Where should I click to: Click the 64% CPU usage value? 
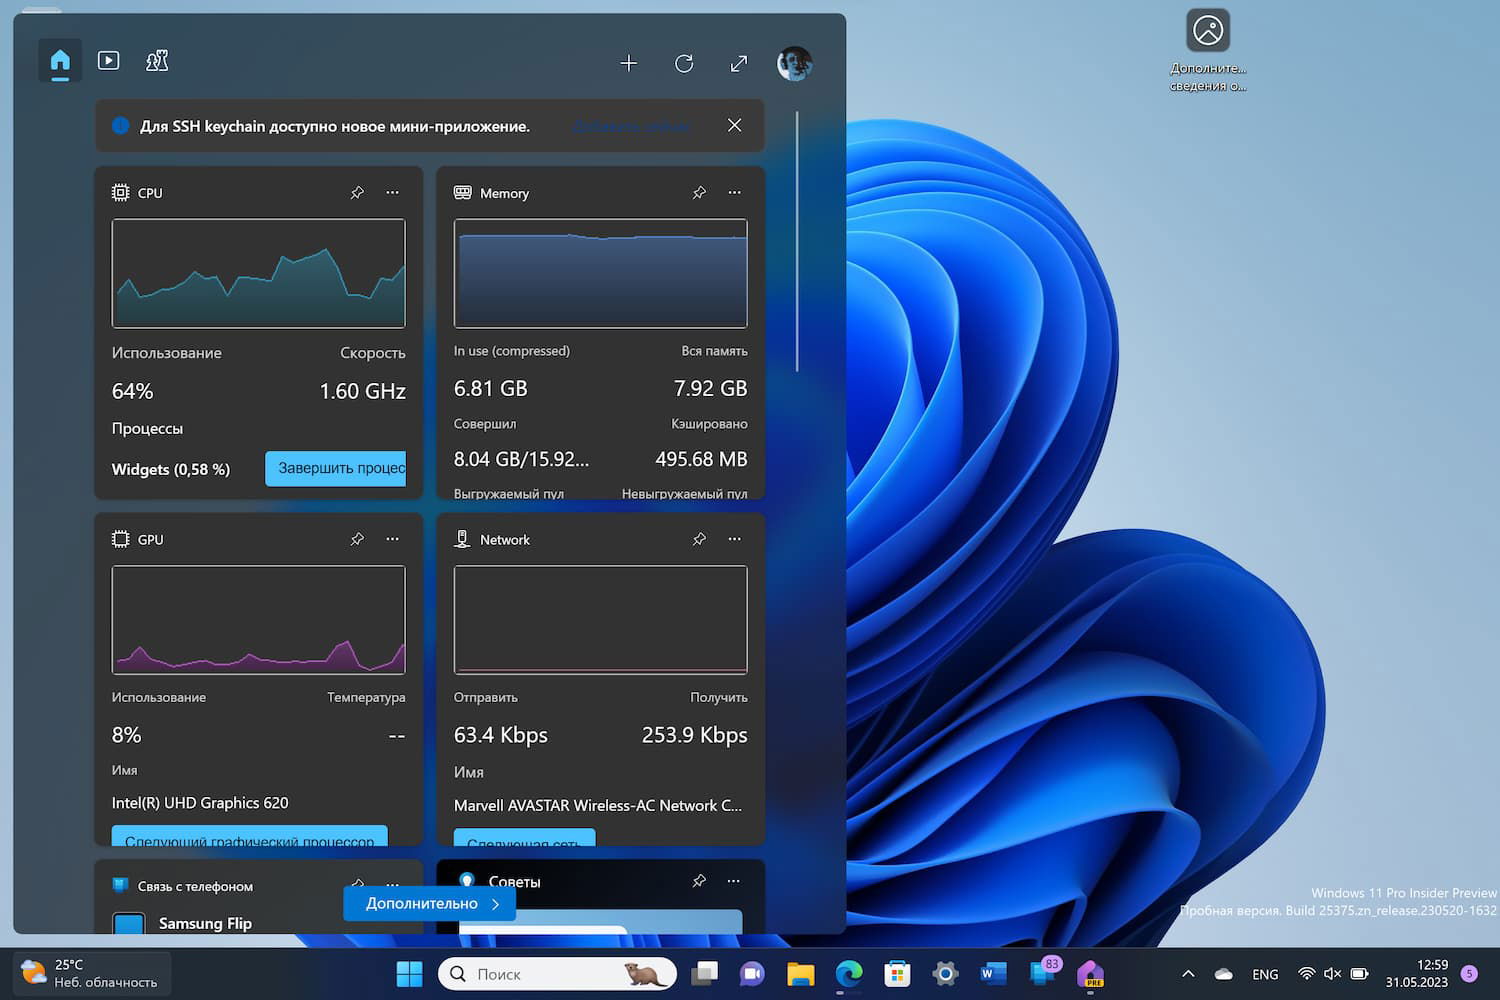point(133,391)
